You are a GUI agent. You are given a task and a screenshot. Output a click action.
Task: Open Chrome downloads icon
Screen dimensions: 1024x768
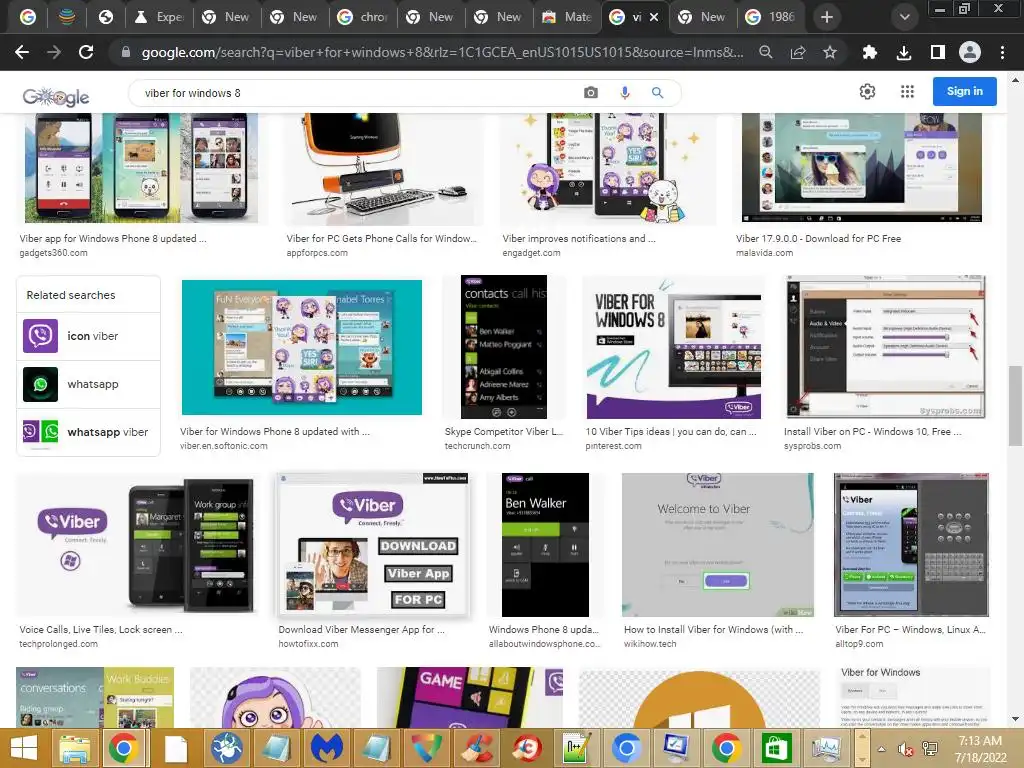coord(903,52)
